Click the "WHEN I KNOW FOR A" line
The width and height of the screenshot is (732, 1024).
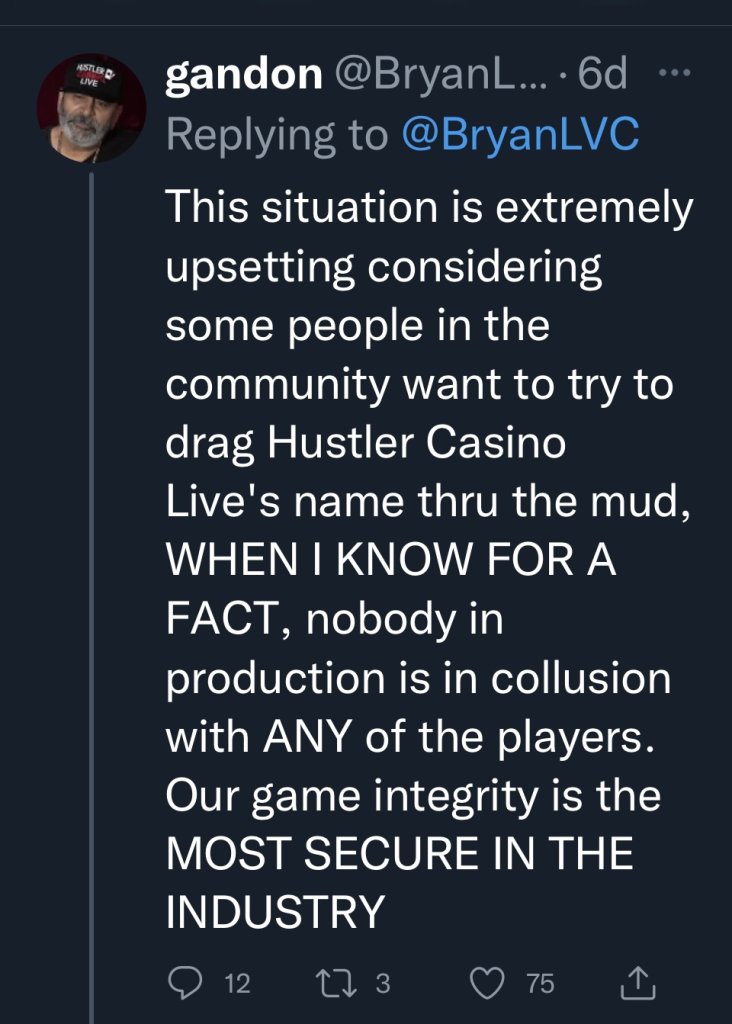(x=391, y=561)
